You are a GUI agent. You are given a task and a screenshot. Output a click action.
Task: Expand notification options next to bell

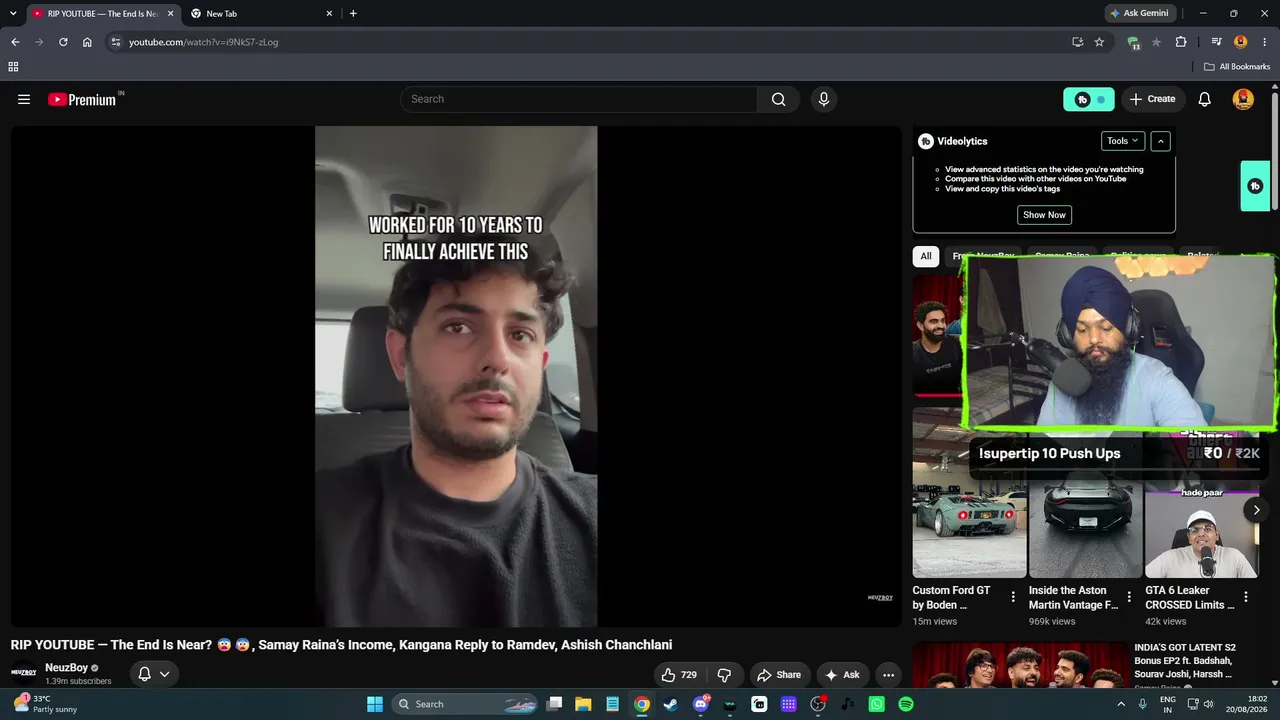click(165, 674)
